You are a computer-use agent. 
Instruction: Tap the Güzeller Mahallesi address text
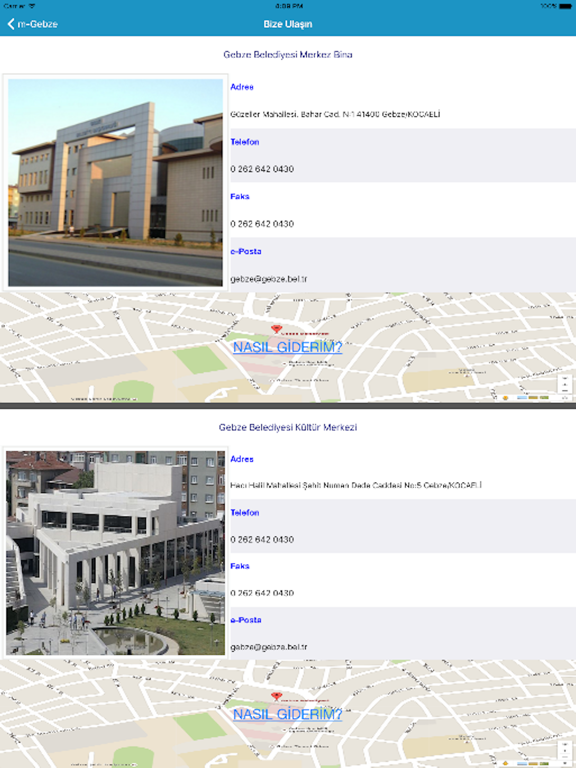(335, 114)
